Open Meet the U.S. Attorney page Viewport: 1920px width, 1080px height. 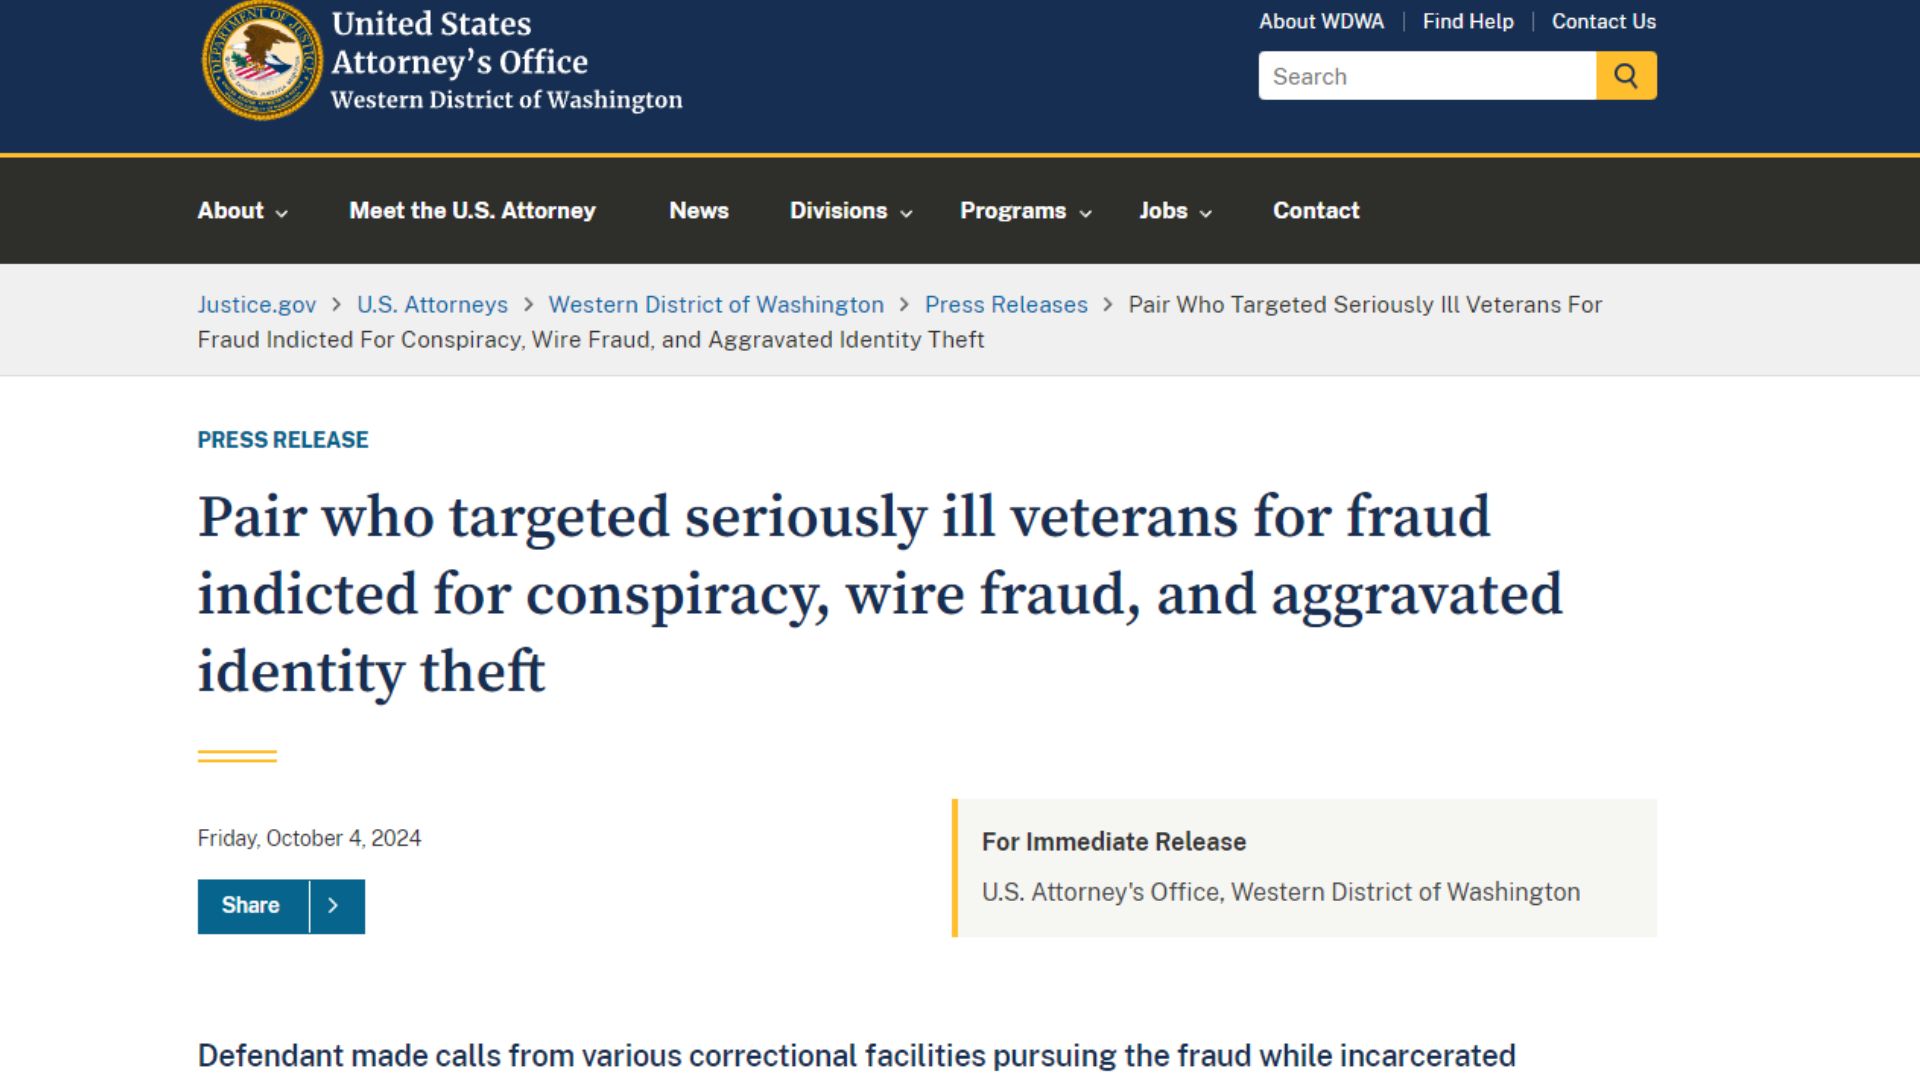[x=472, y=211]
